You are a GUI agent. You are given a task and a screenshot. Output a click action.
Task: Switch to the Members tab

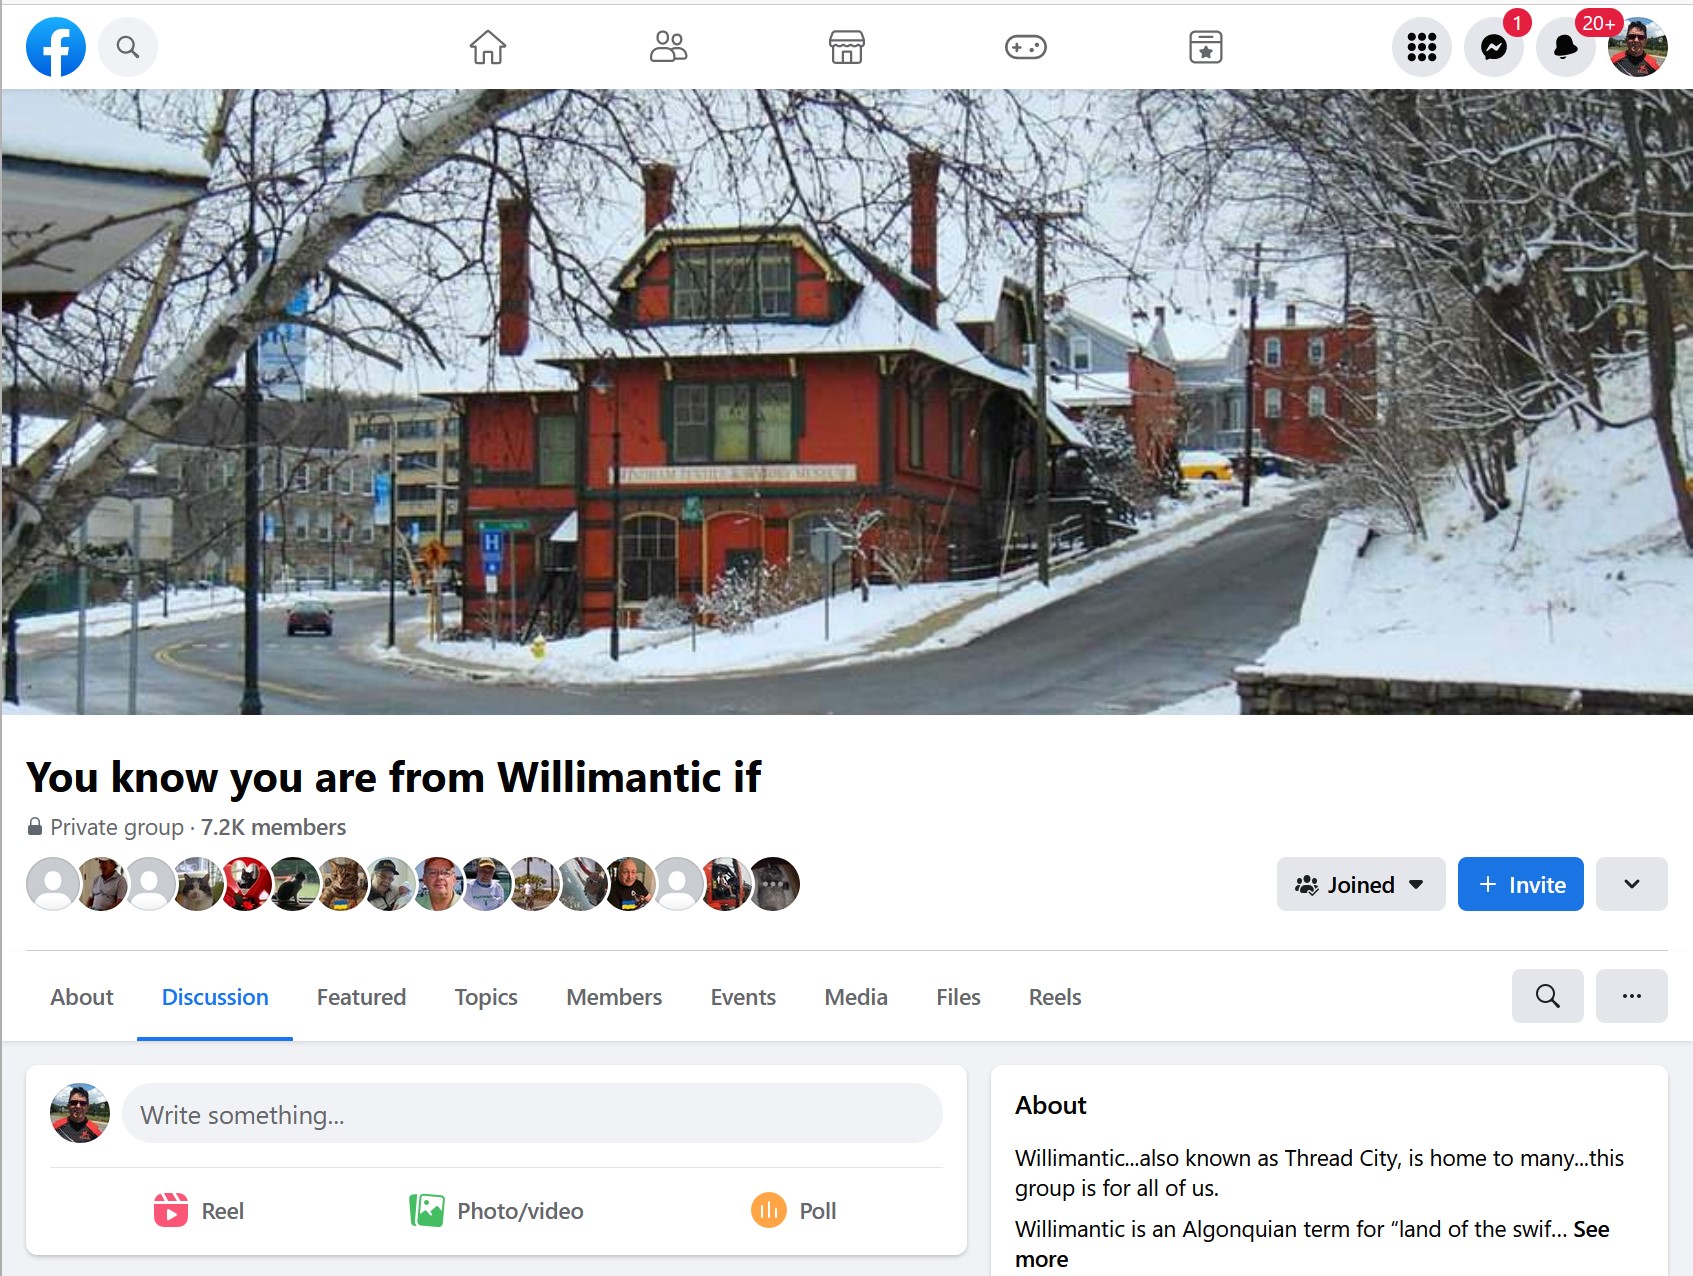pos(614,997)
